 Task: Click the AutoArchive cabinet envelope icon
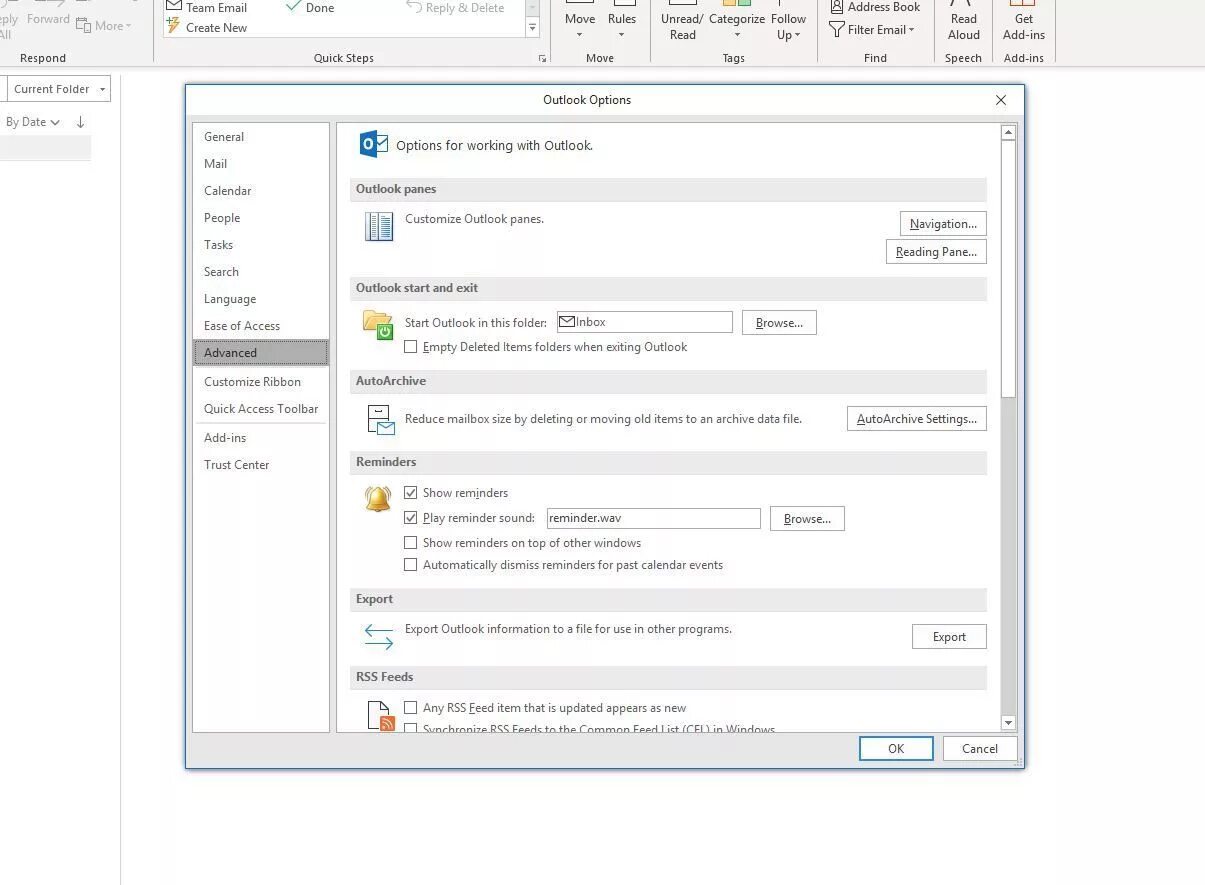(380, 420)
